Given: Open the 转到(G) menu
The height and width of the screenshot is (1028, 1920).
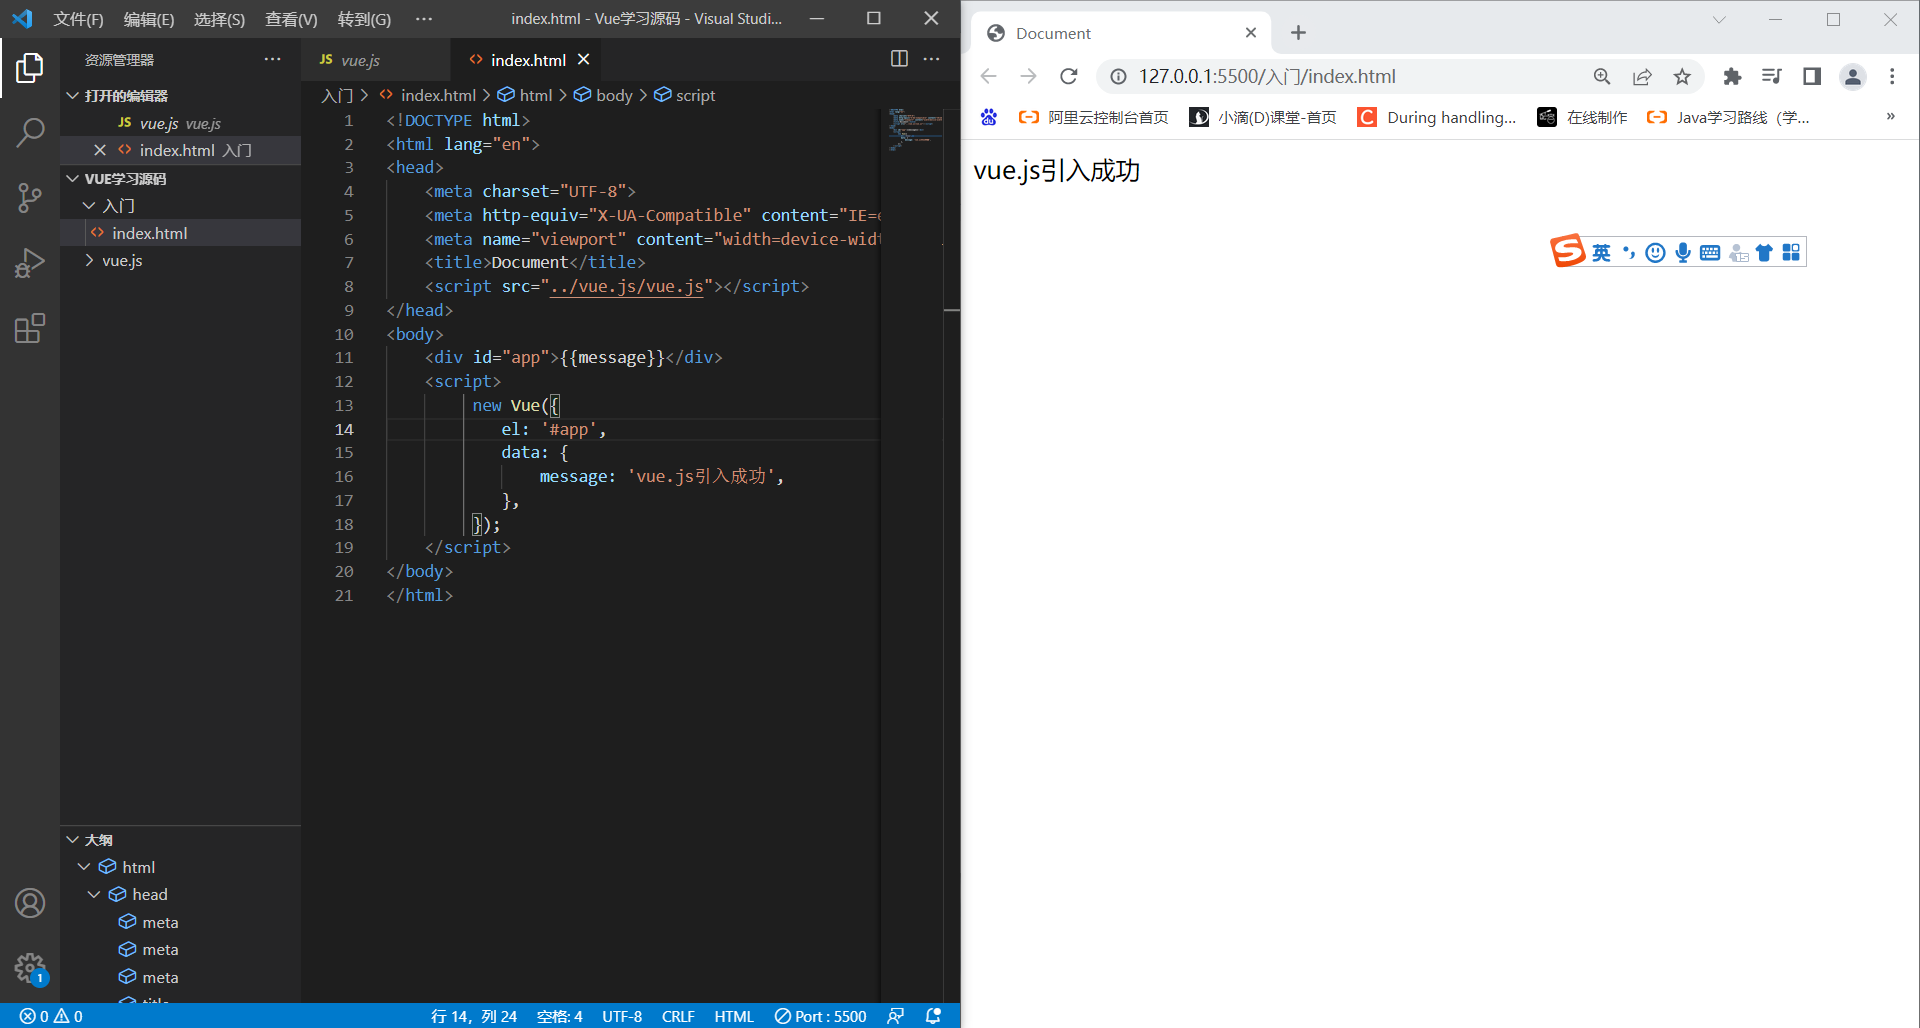Looking at the screenshot, I should coord(364,19).
